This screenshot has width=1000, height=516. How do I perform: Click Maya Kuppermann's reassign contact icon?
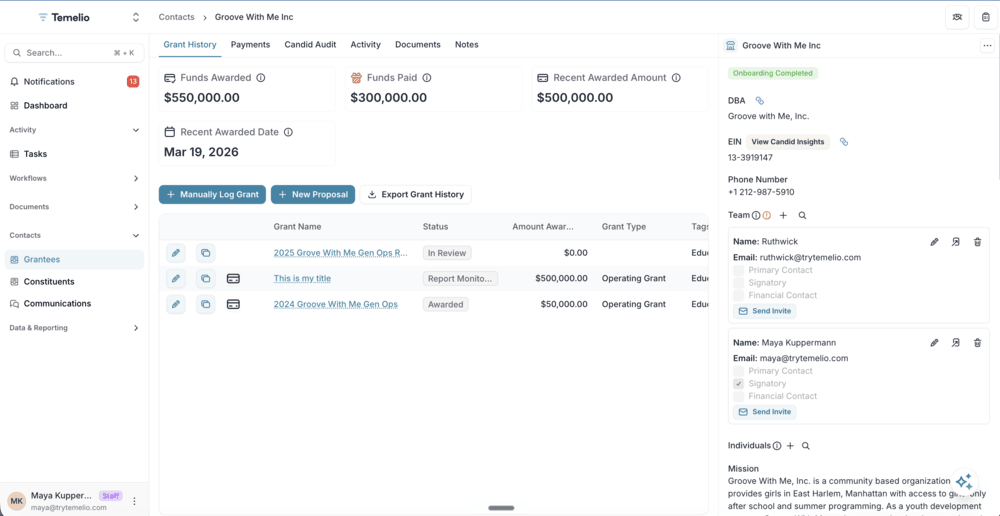click(x=955, y=343)
